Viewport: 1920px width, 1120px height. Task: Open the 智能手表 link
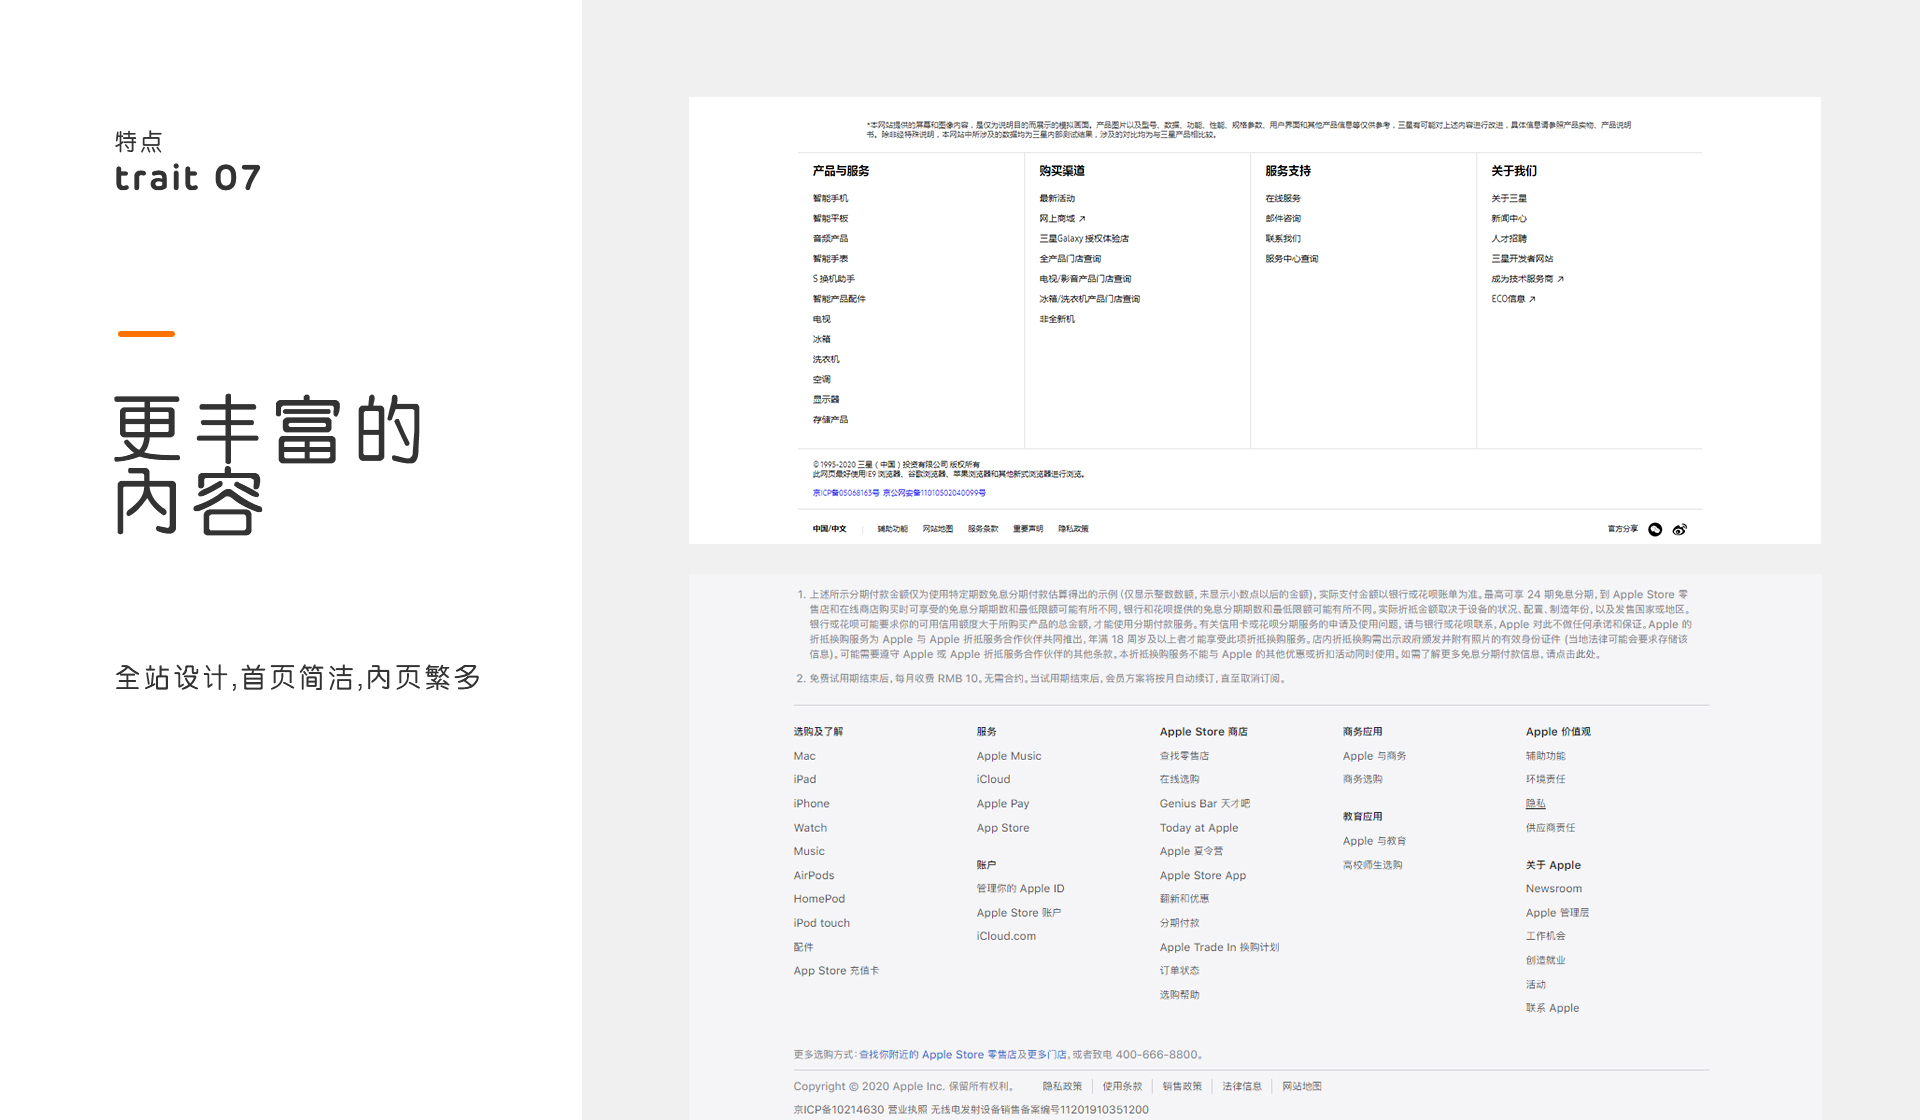point(830,258)
